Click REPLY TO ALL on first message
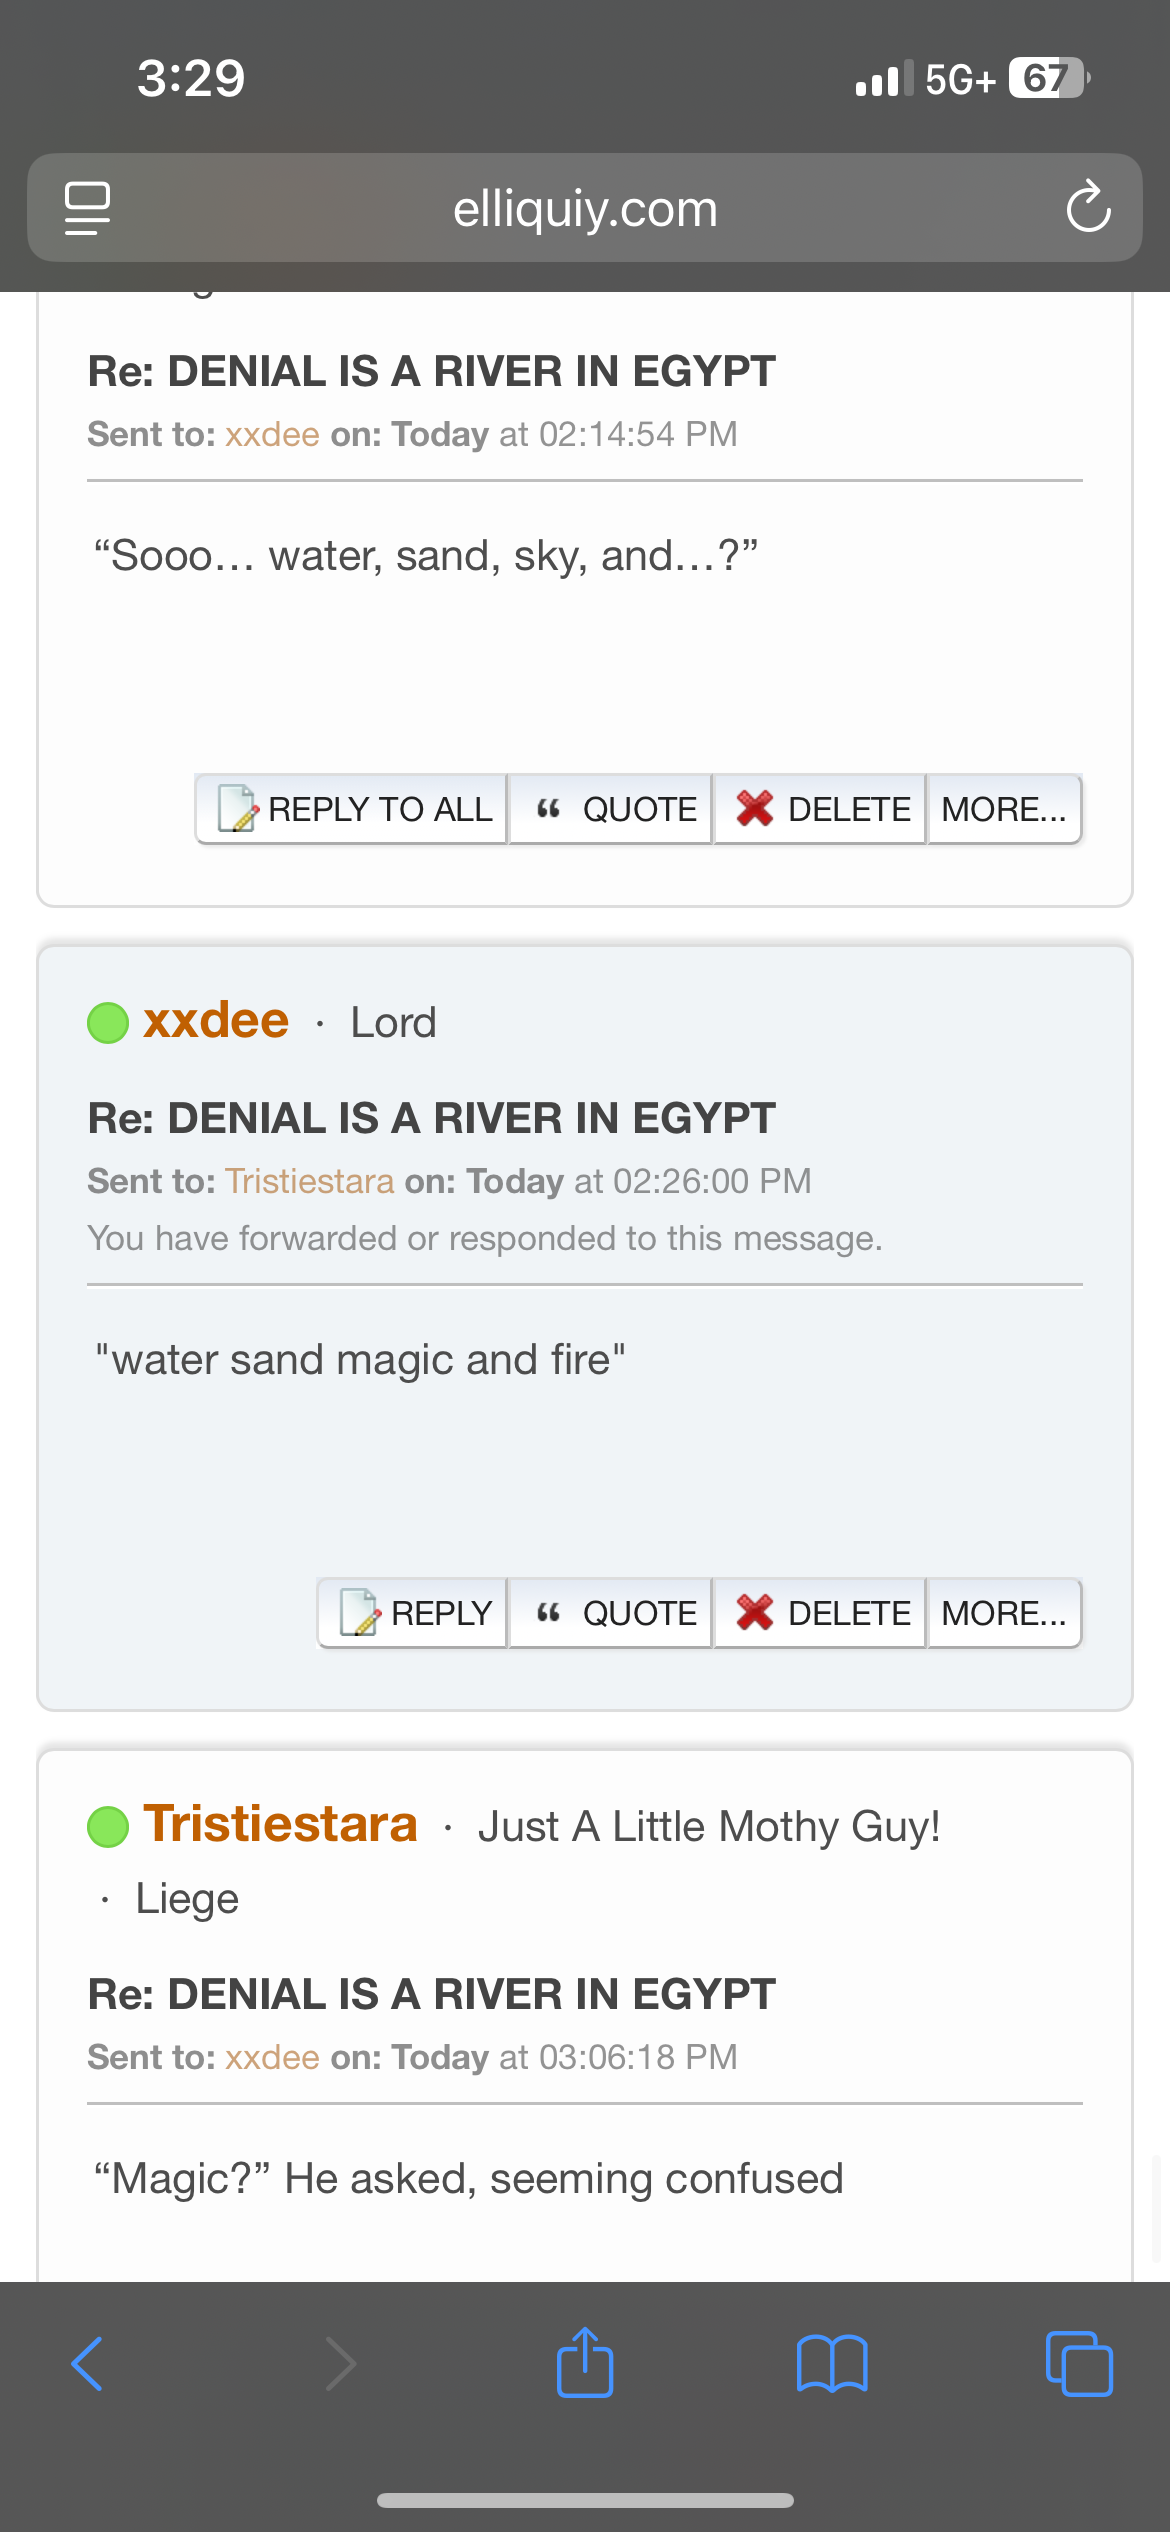Viewport: 1170px width, 2532px height. [x=352, y=809]
